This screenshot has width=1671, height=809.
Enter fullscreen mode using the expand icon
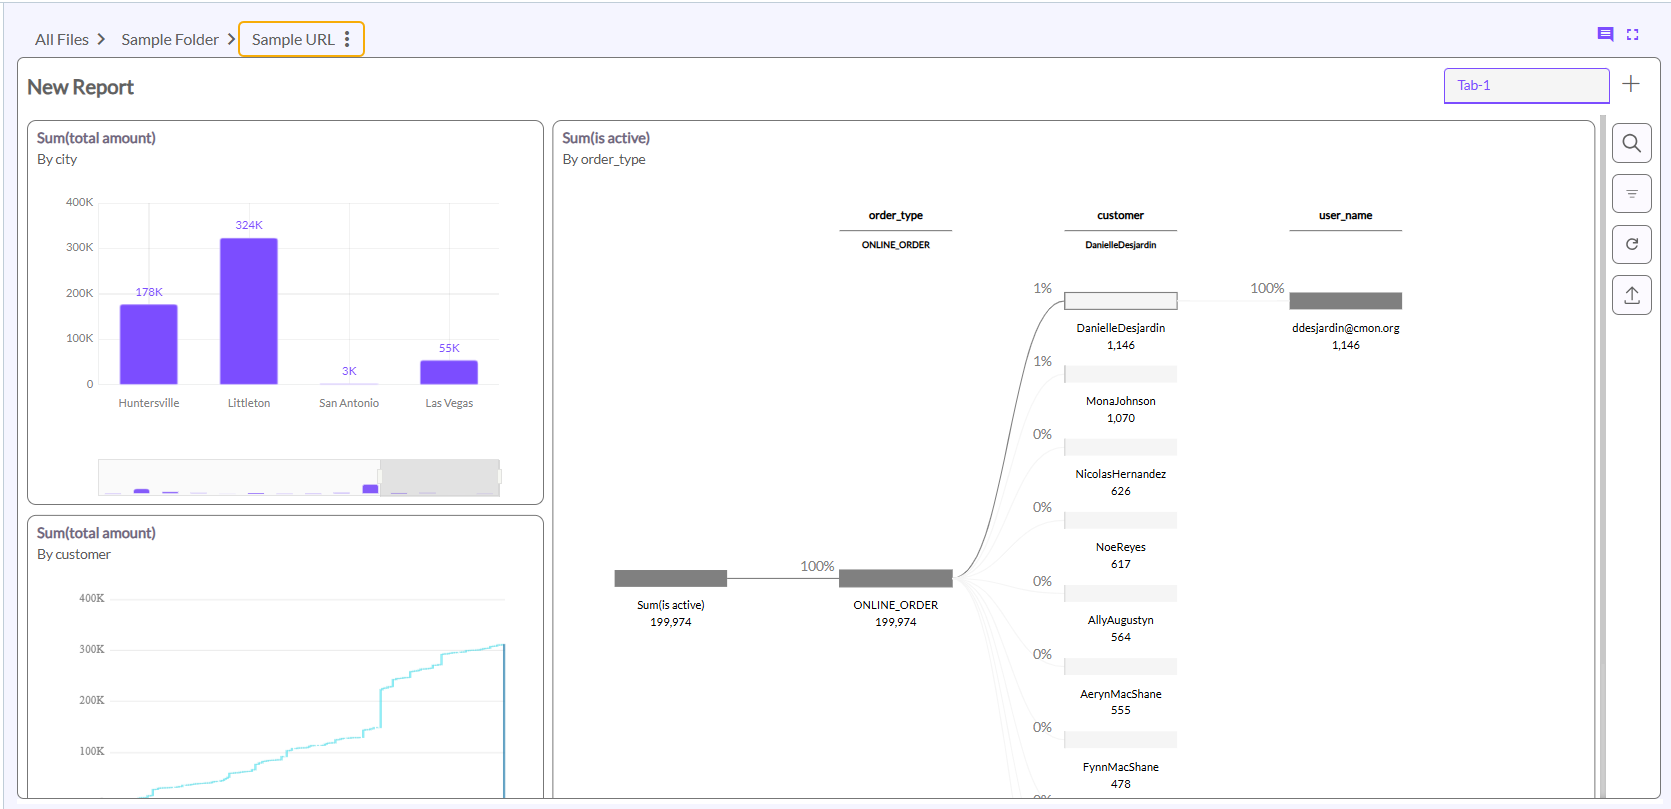point(1633,34)
